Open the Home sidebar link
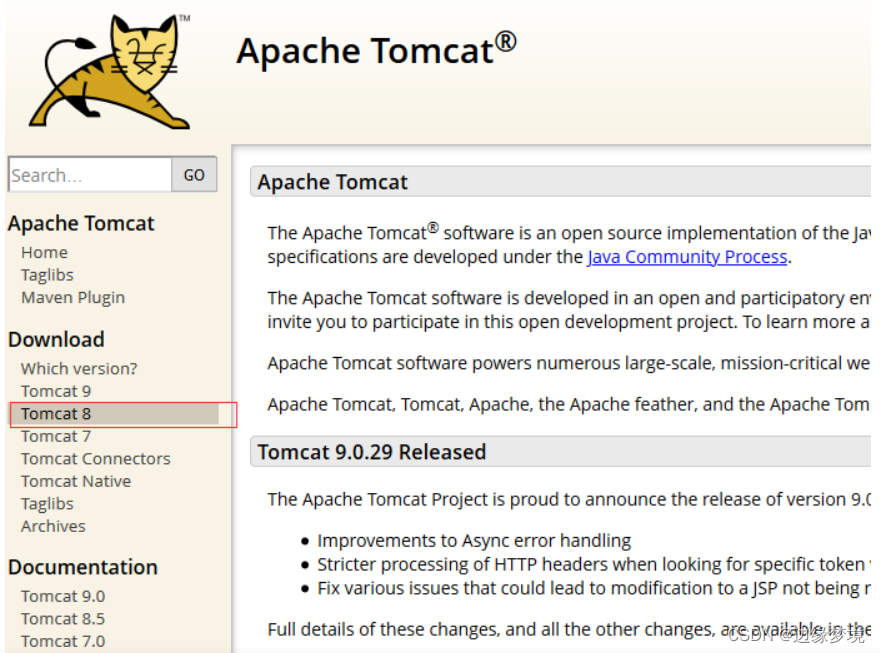The width and height of the screenshot is (880, 653). click(44, 252)
